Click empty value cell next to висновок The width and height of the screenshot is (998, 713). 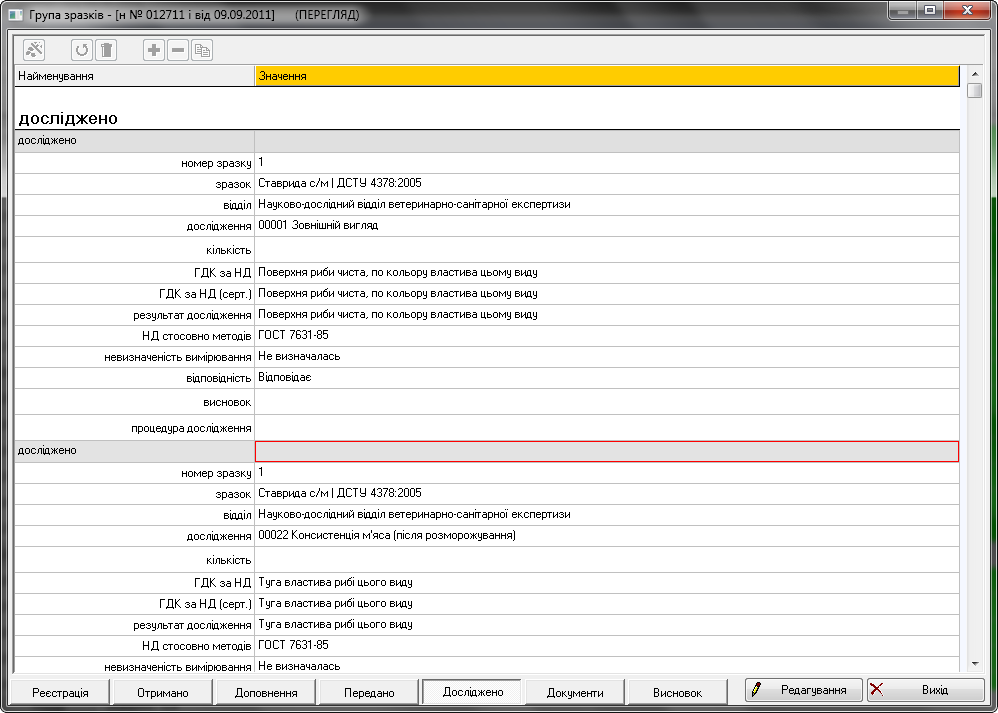[x=607, y=402]
